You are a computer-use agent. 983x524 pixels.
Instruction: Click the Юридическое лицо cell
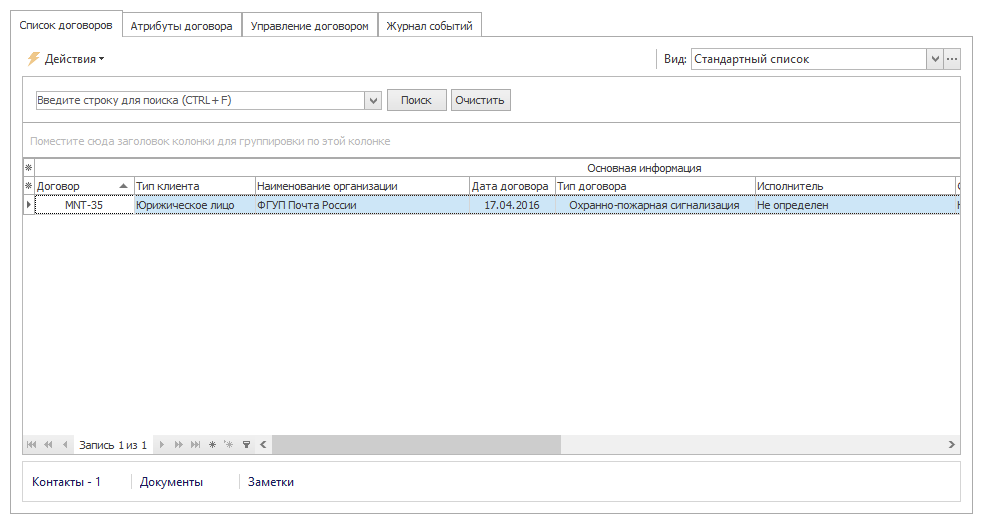(x=194, y=205)
